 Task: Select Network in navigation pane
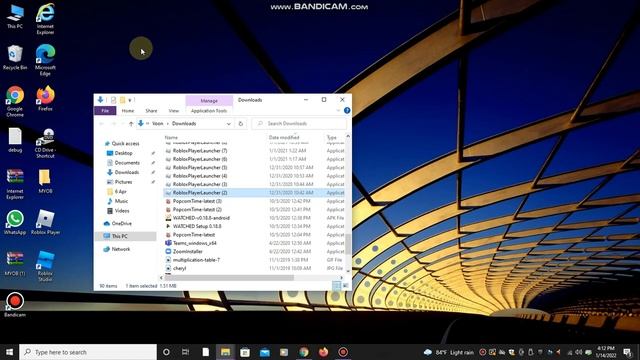(121, 249)
